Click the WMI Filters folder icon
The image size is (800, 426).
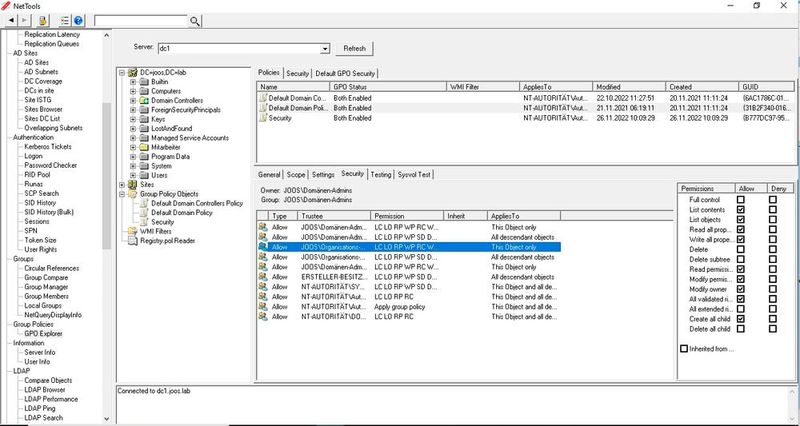point(133,231)
